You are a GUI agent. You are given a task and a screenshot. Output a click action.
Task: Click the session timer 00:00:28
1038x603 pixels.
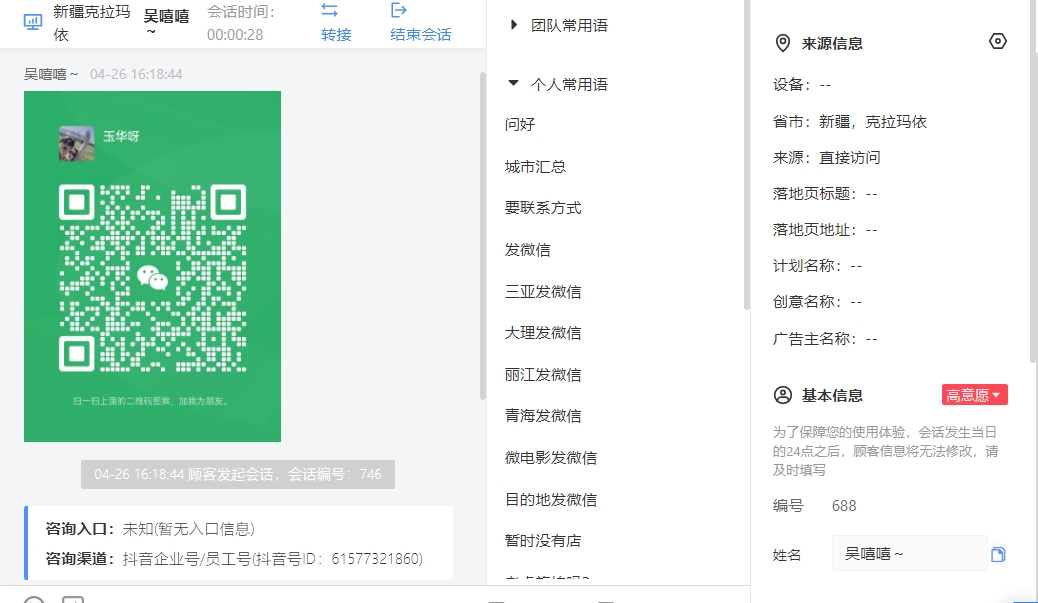[x=235, y=34]
